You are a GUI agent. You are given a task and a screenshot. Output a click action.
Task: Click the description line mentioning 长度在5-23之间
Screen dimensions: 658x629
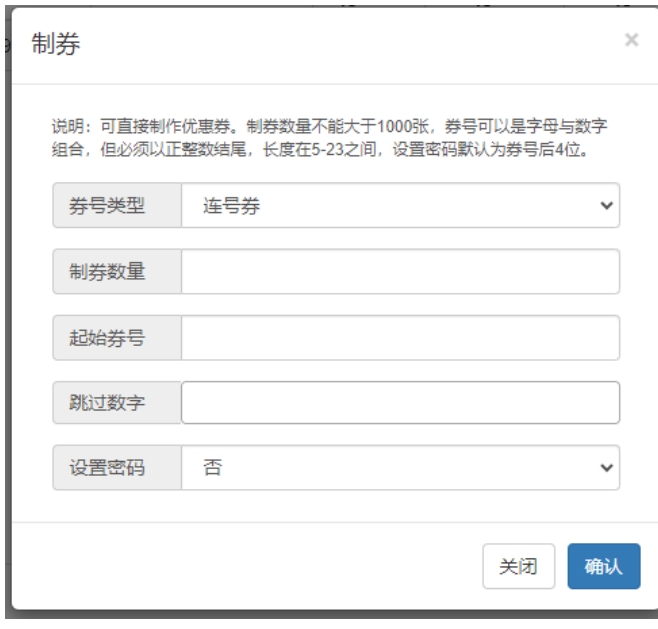(x=321, y=149)
